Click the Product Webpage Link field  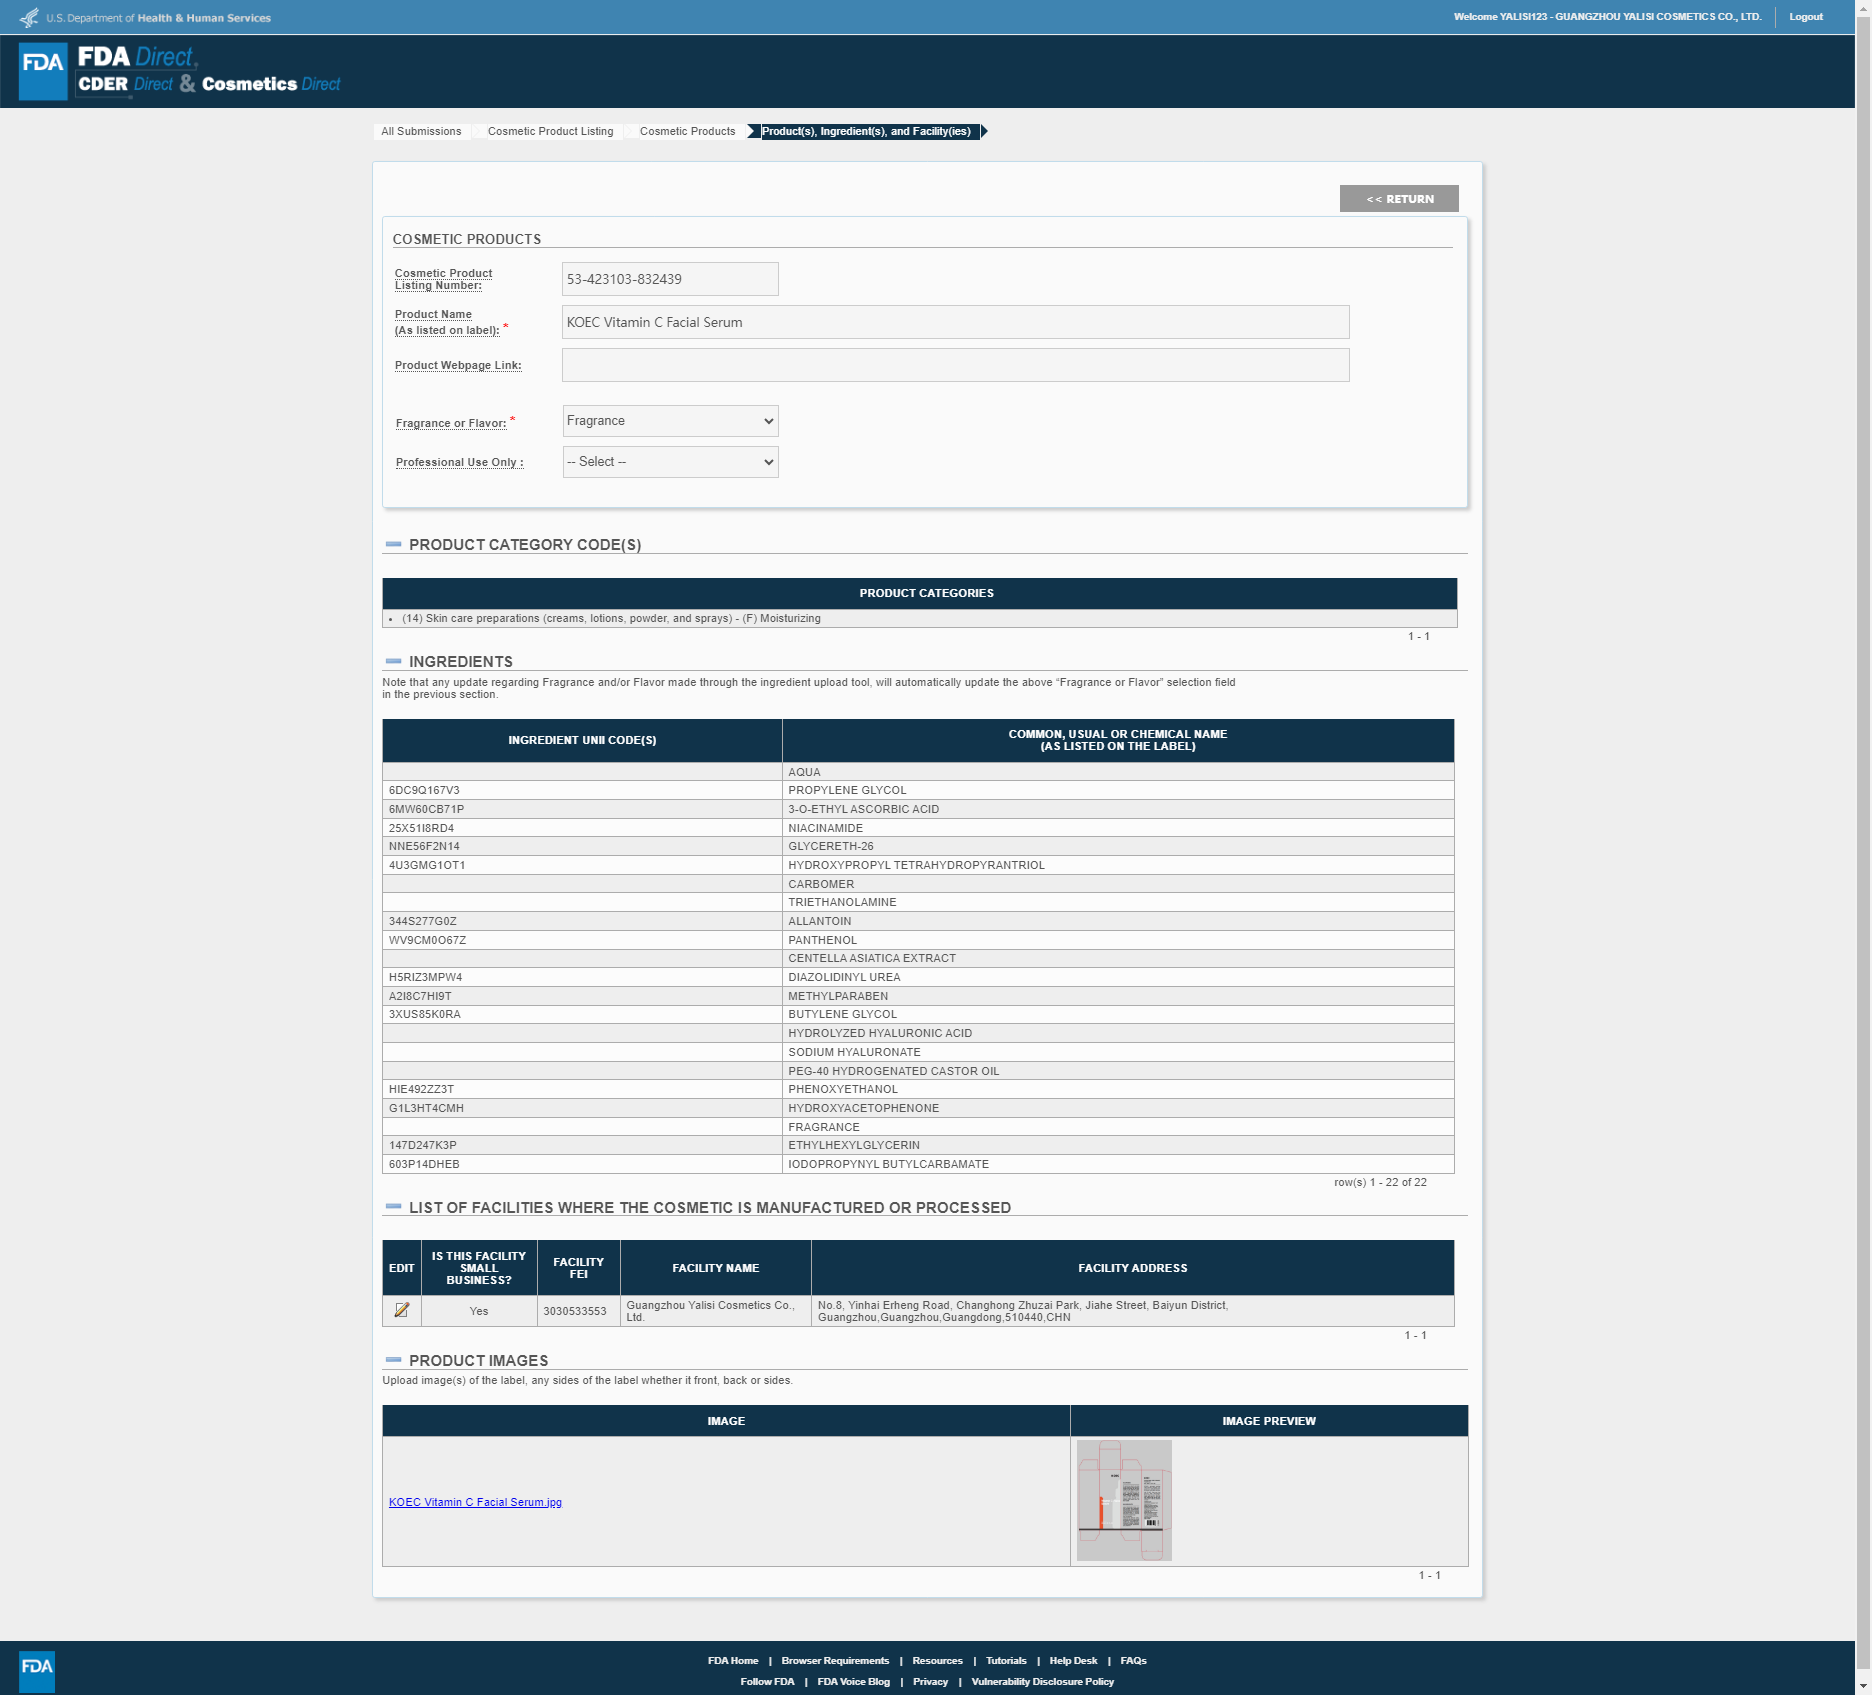[955, 365]
